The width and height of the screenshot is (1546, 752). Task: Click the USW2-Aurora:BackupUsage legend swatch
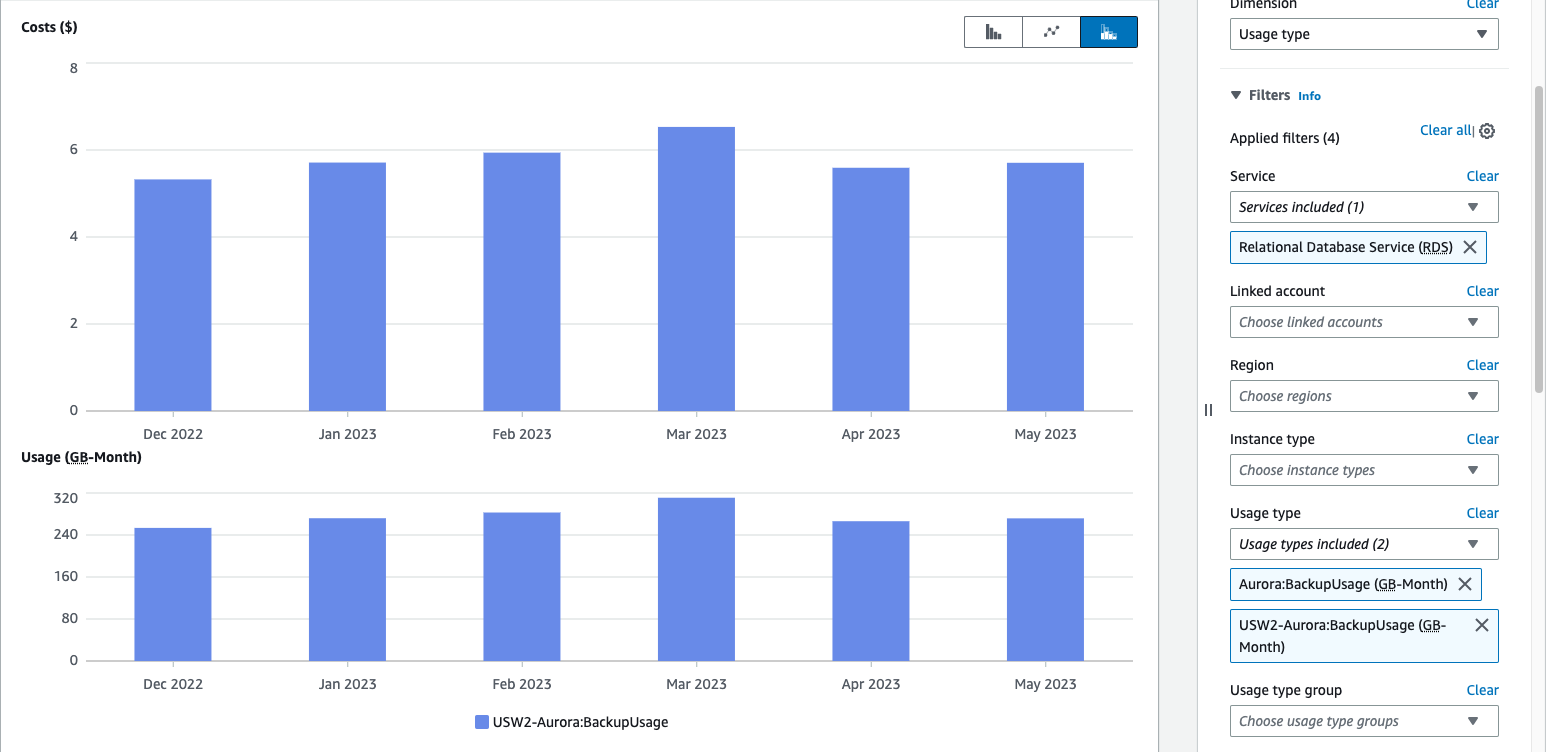point(481,721)
